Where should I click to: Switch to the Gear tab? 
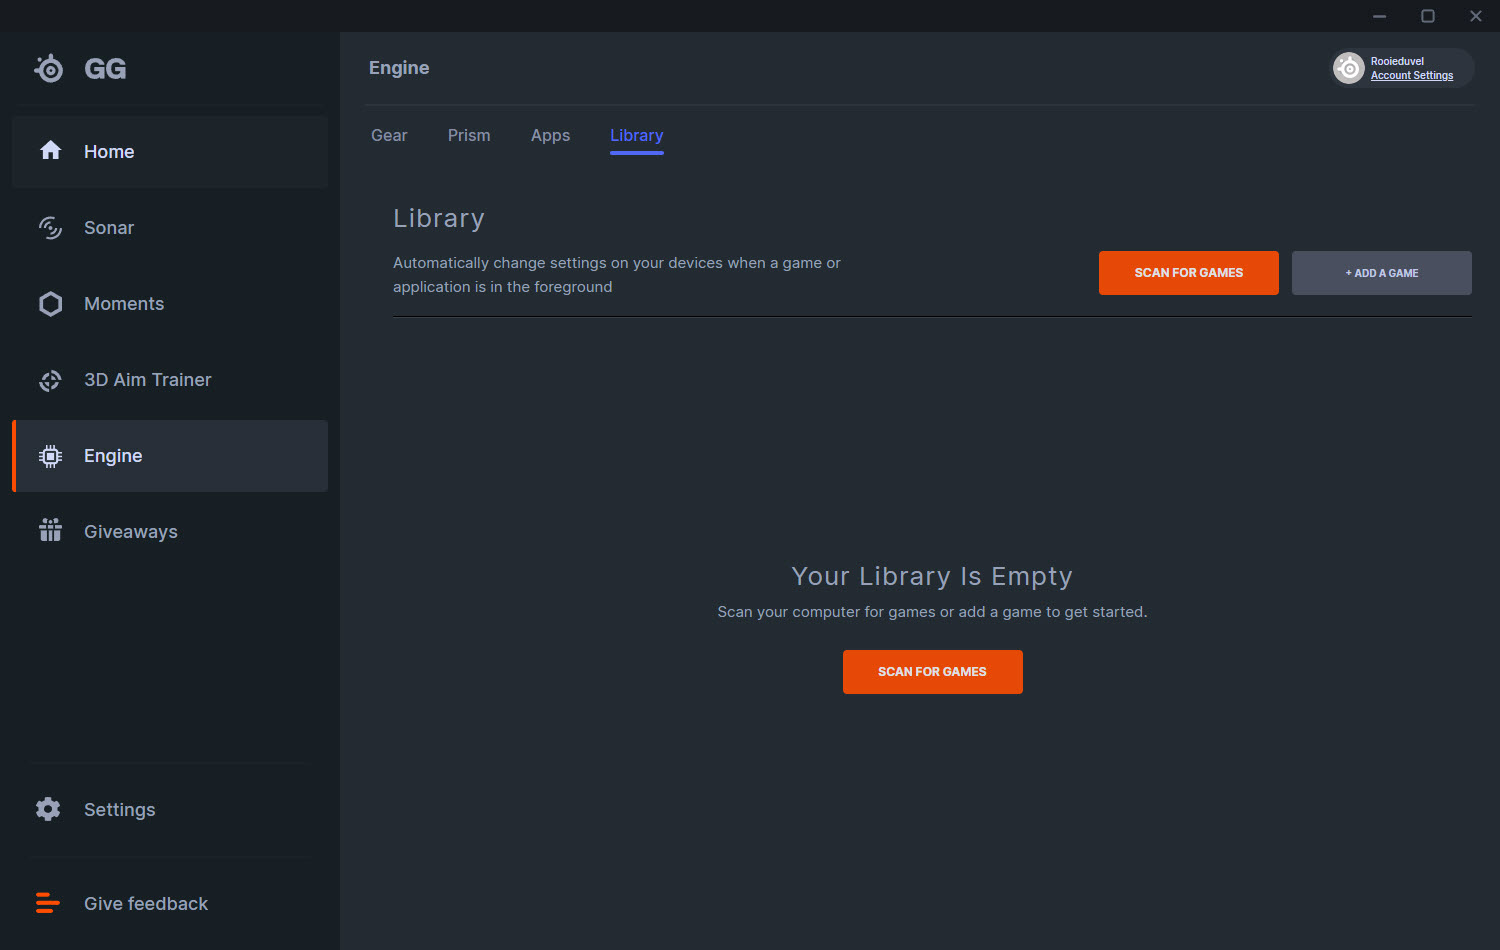389,136
